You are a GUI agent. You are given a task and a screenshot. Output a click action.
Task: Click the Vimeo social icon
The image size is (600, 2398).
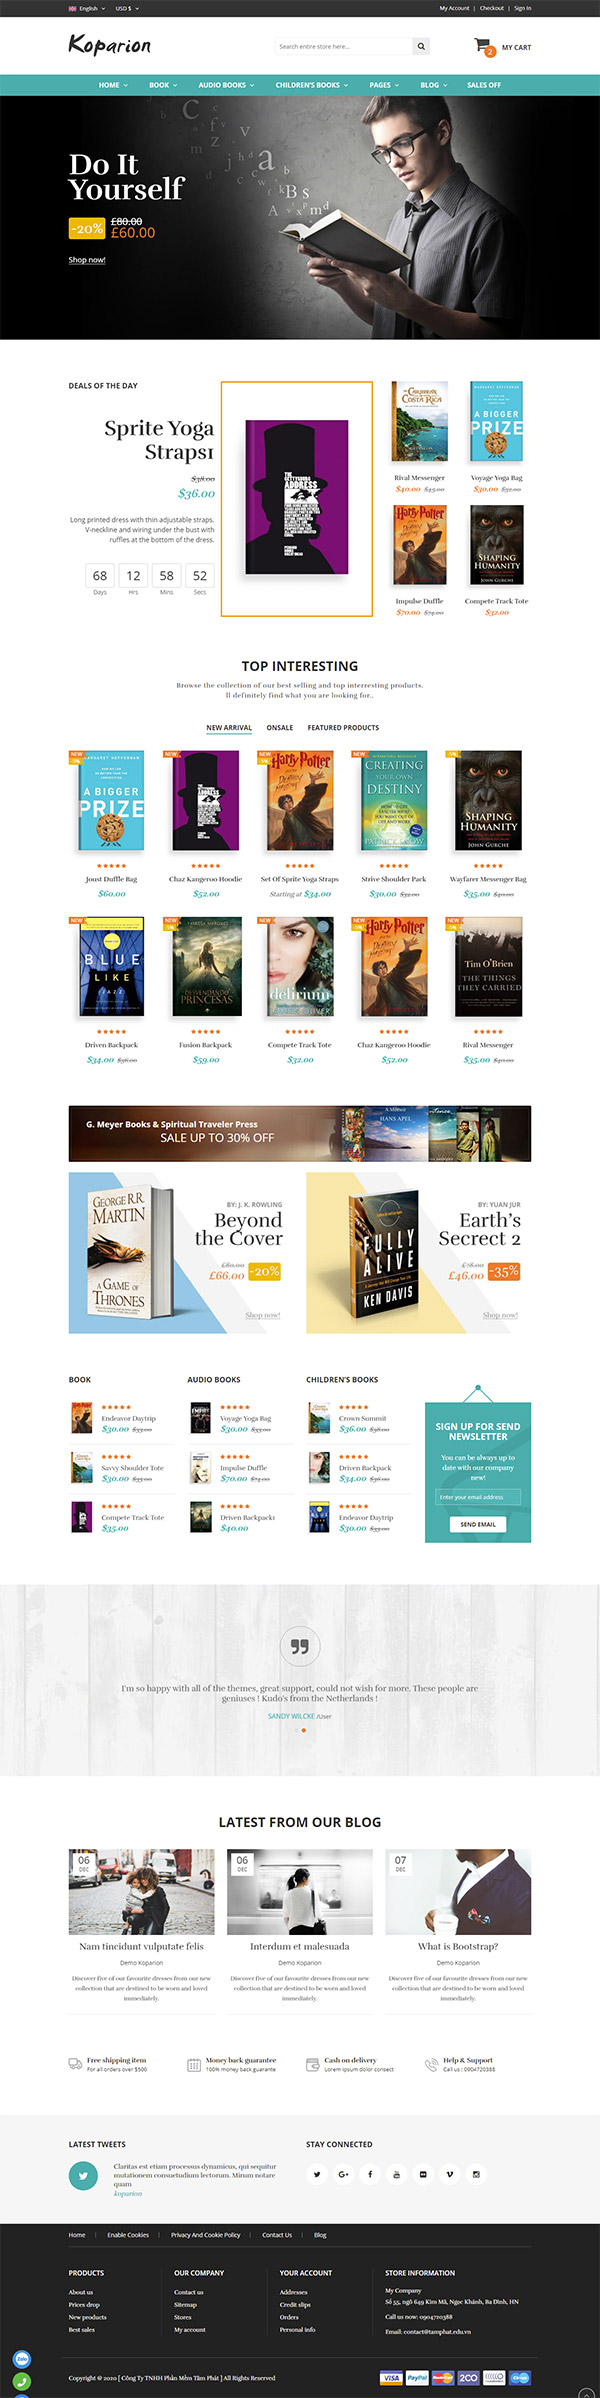click(x=449, y=2174)
